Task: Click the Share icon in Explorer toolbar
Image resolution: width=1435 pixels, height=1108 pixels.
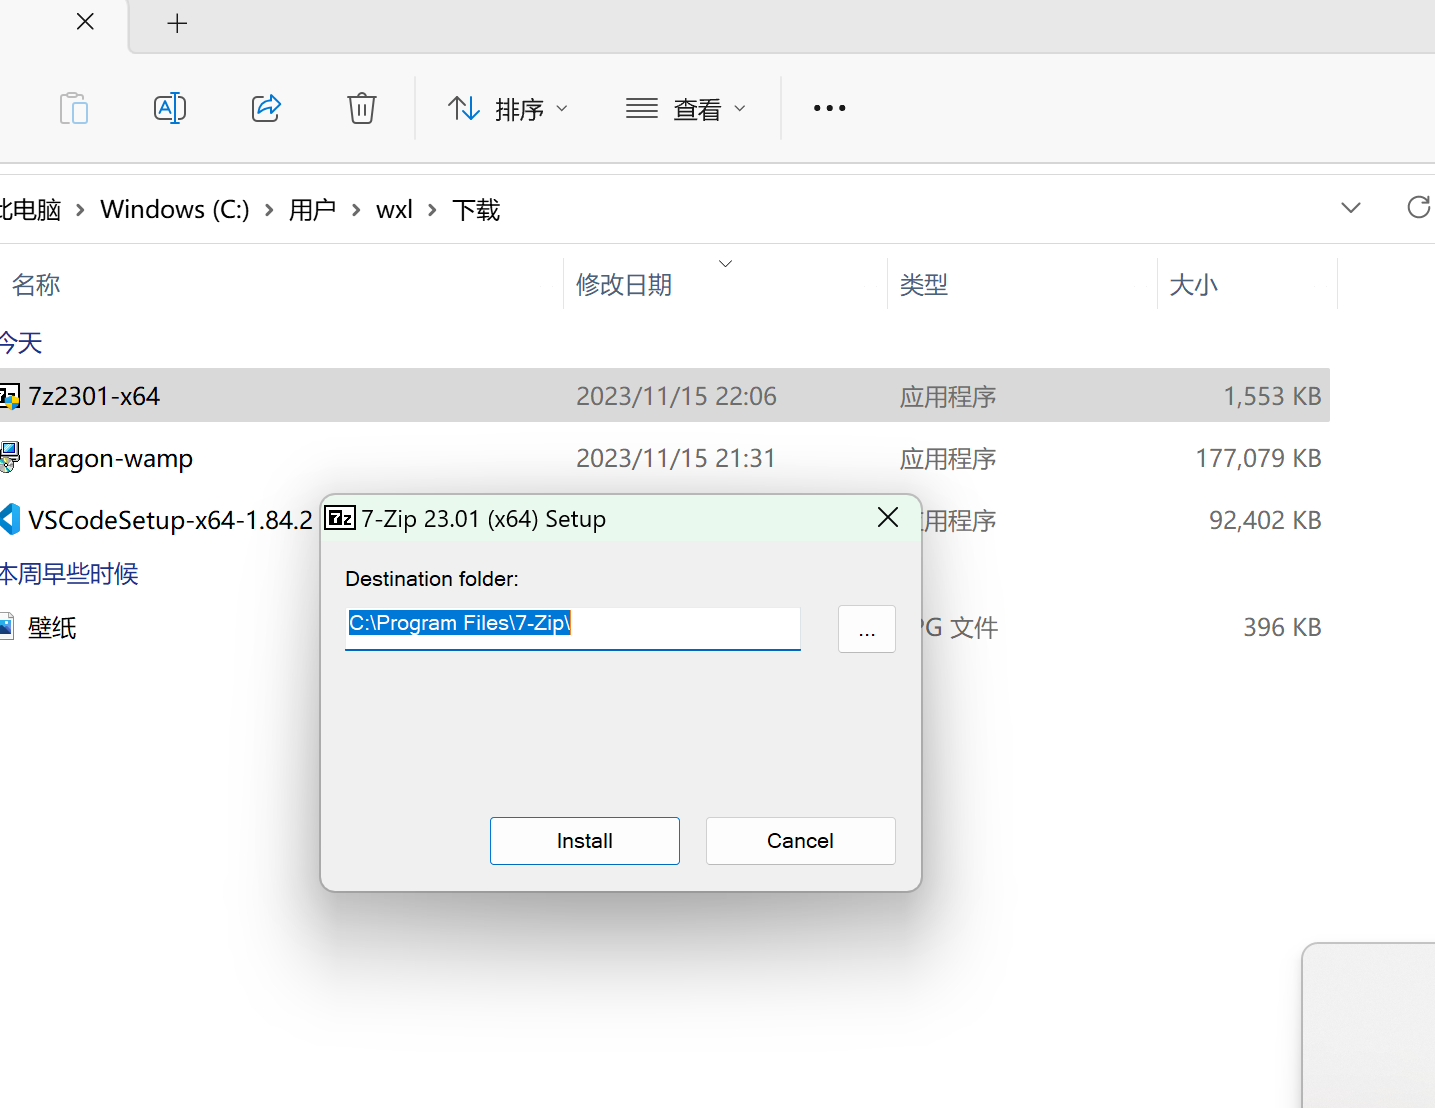Action: click(266, 108)
